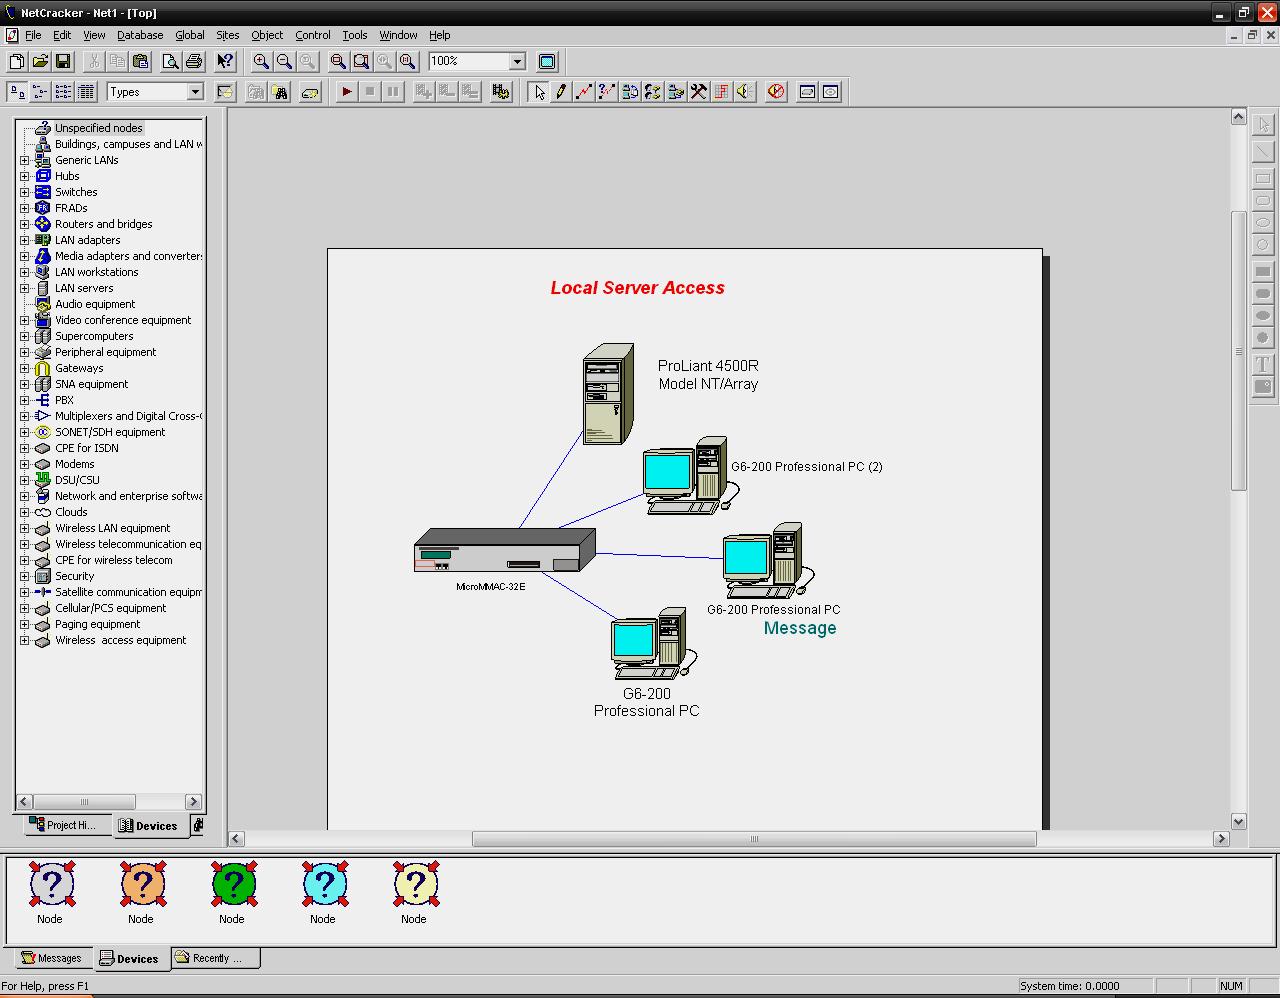Click the Local Server Access title text

coord(637,288)
